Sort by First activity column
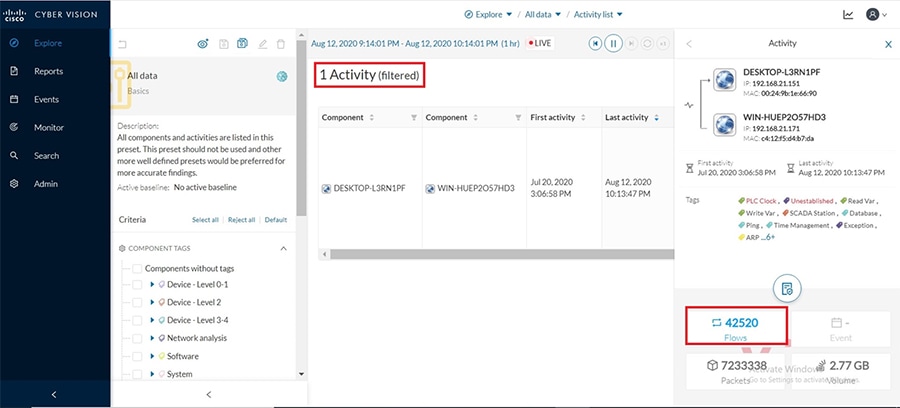The image size is (900, 408). (583, 117)
